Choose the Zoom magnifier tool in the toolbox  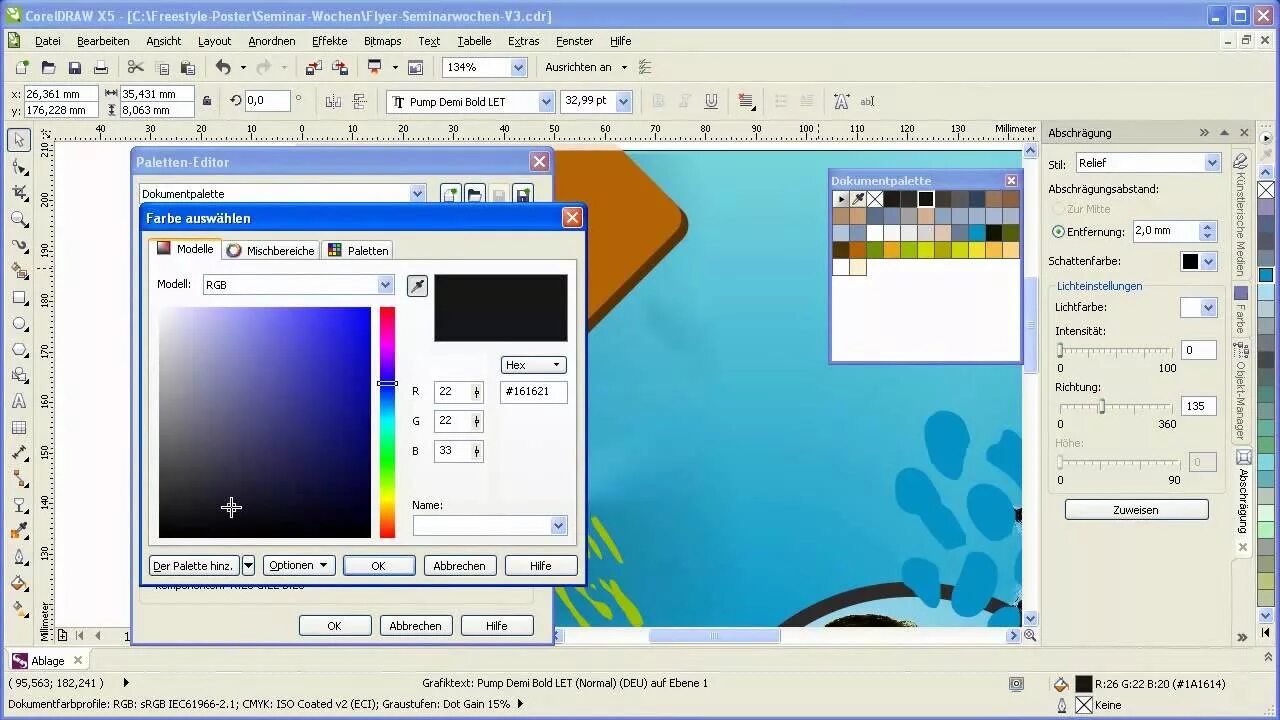click(x=19, y=219)
